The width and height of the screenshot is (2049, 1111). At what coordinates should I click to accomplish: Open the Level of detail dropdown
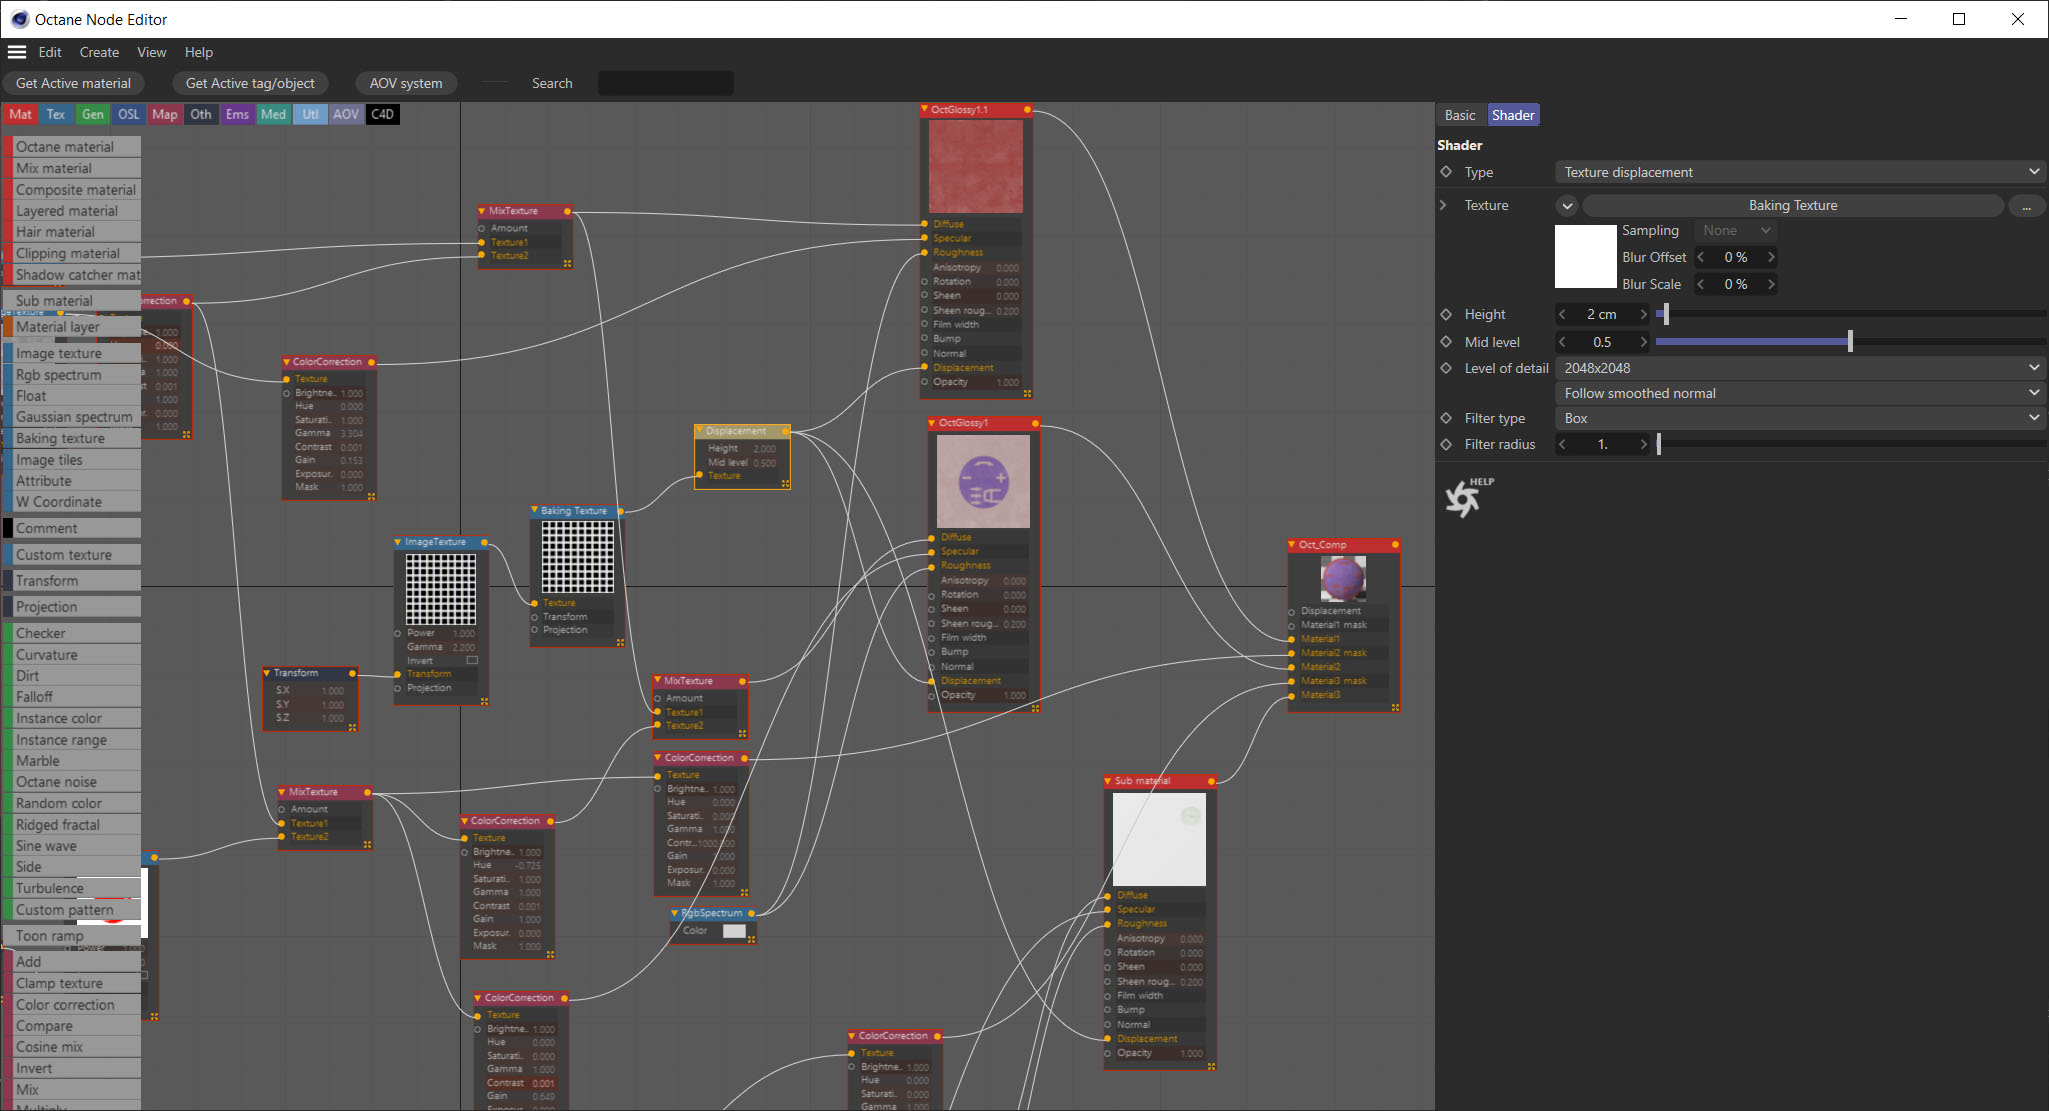1799,368
